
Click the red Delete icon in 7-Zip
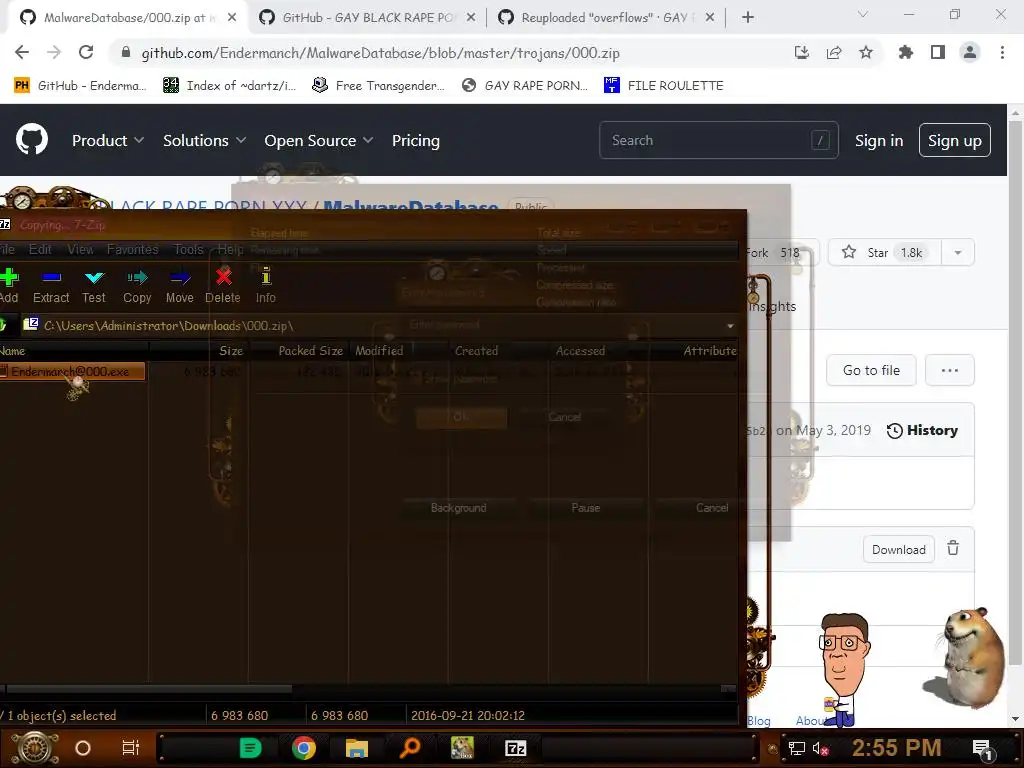223,277
